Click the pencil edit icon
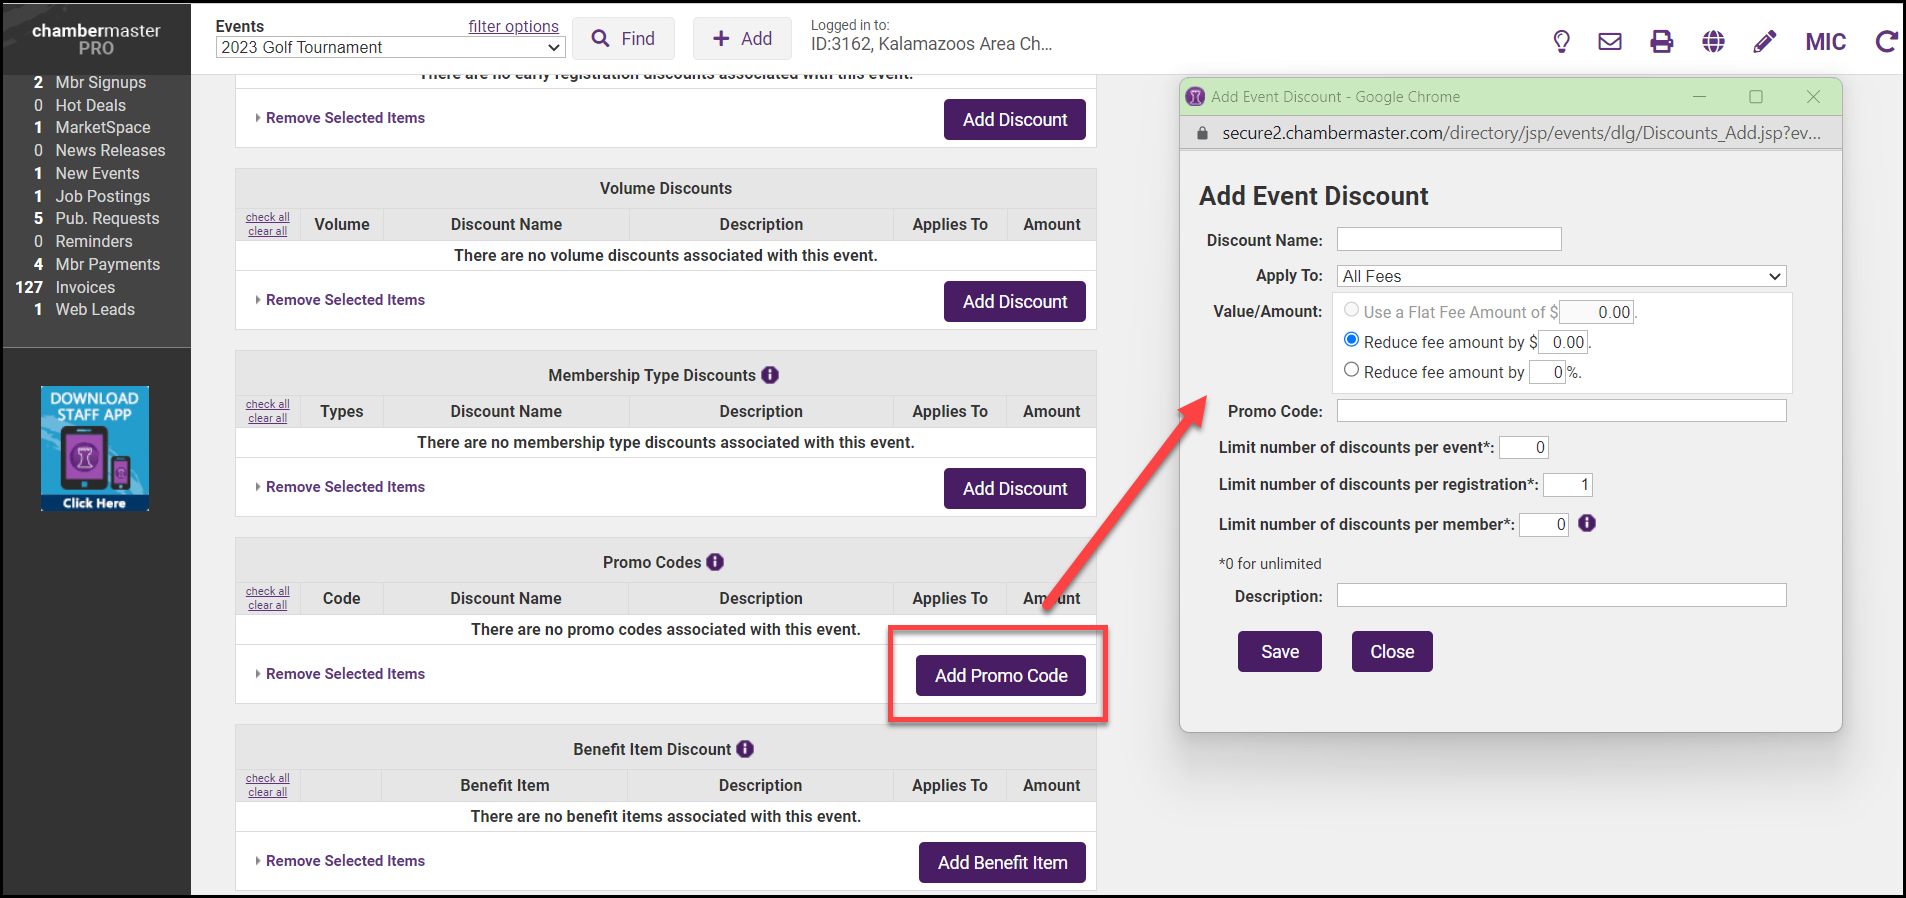The height and width of the screenshot is (898, 1906). 1765,41
